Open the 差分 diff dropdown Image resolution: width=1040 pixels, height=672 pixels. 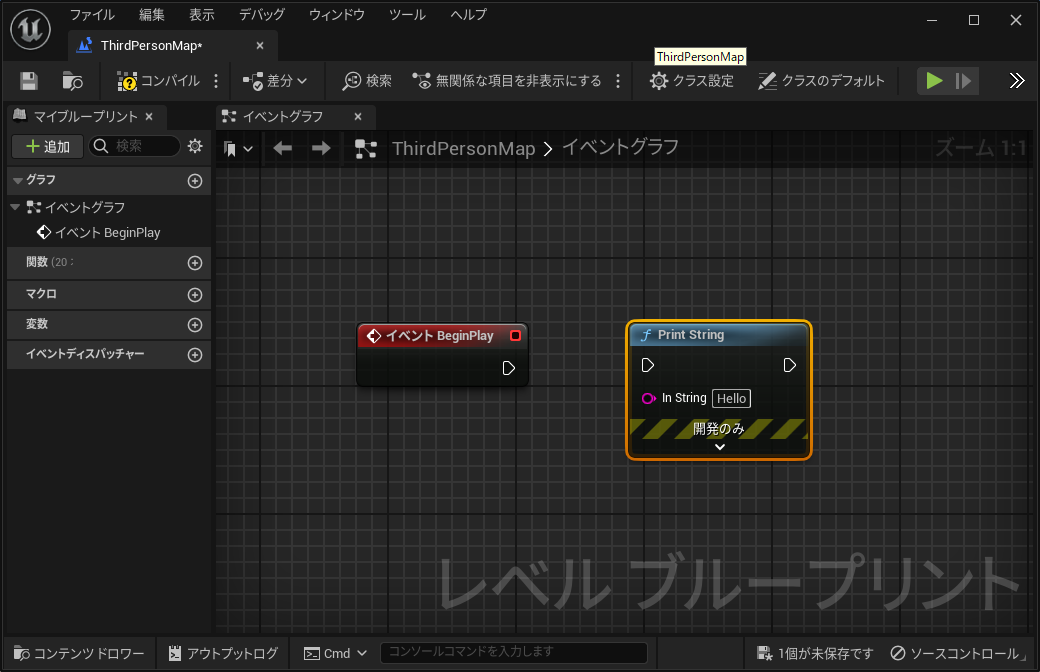point(275,81)
